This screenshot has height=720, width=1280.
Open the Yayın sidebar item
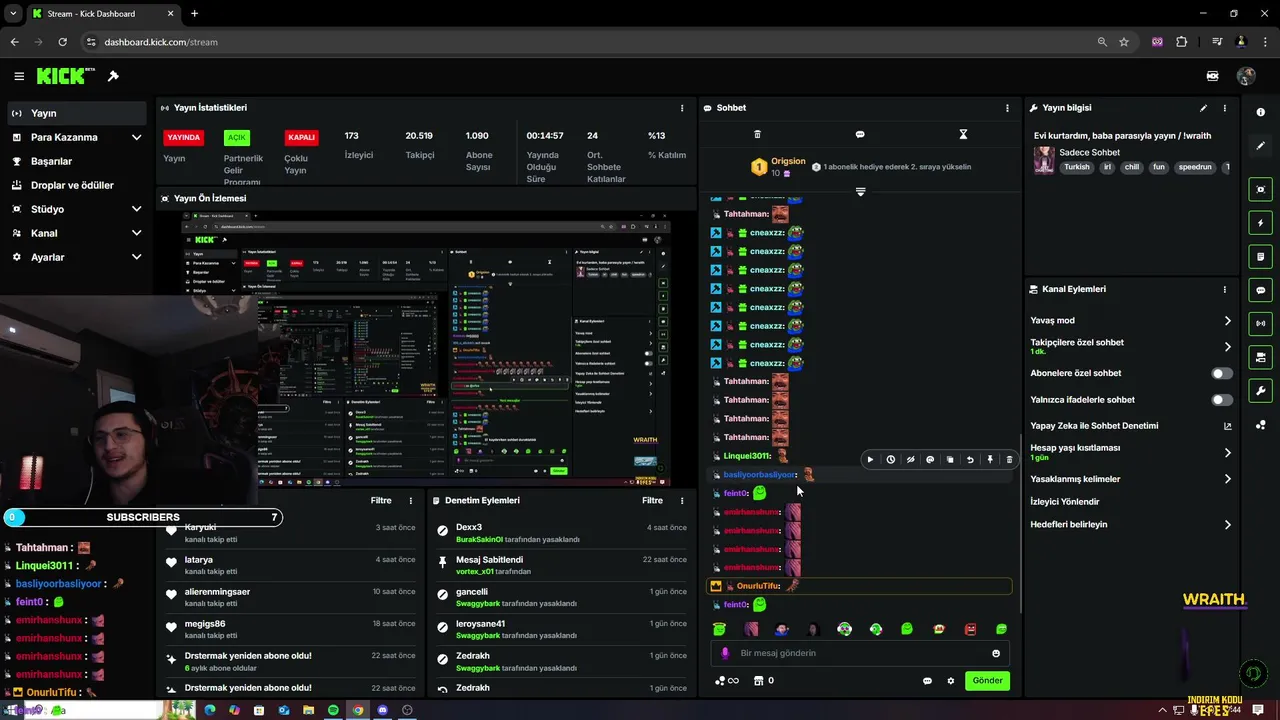[x=76, y=113]
